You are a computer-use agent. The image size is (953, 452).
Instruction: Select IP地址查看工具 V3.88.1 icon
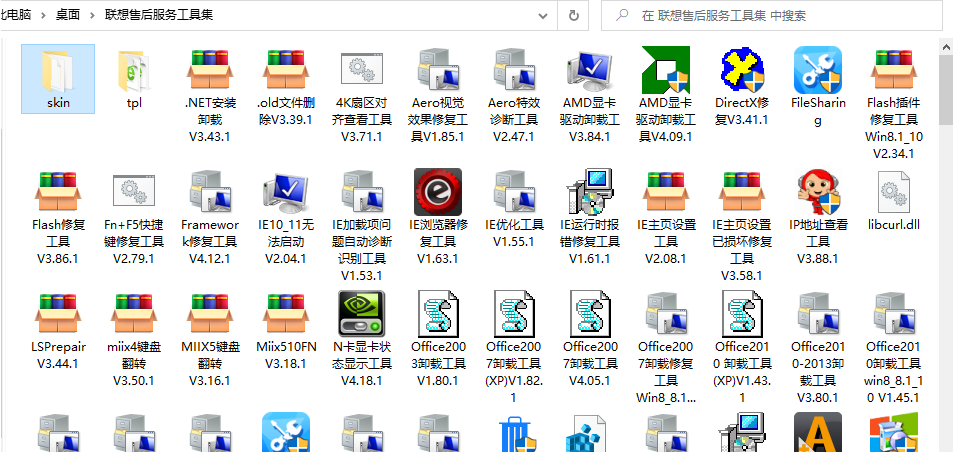click(818, 192)
